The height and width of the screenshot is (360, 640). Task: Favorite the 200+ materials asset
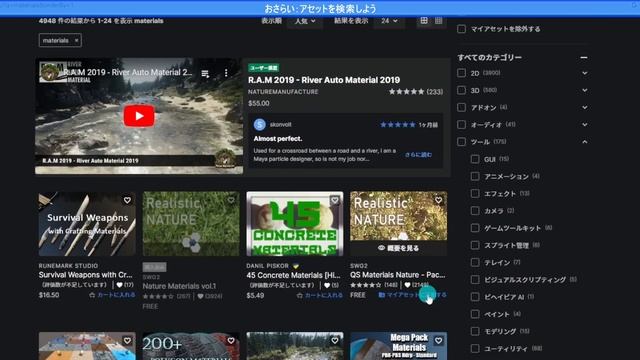click(231, 340)
